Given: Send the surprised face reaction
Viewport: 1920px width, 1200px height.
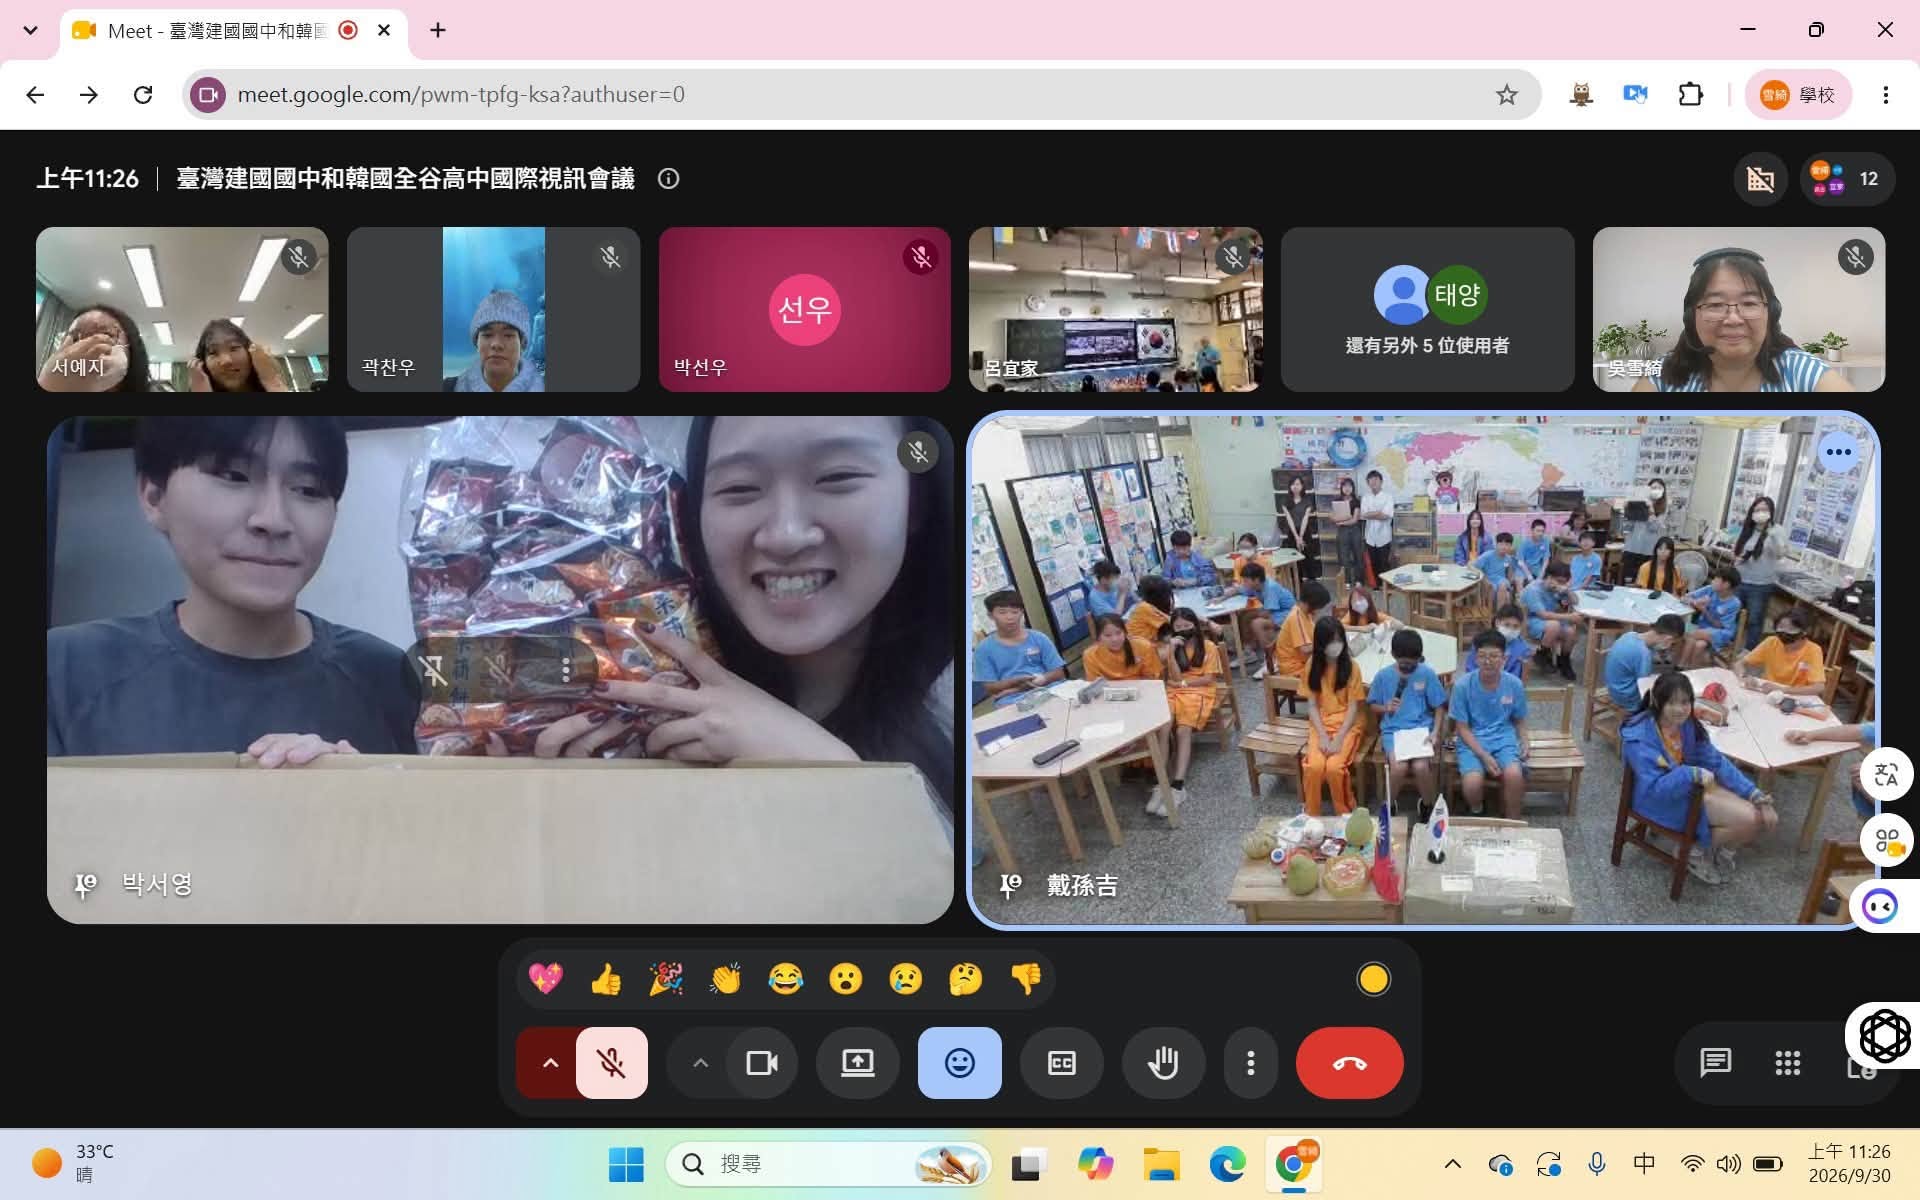Looking at the screenshot, I should (x=846, y=978).
